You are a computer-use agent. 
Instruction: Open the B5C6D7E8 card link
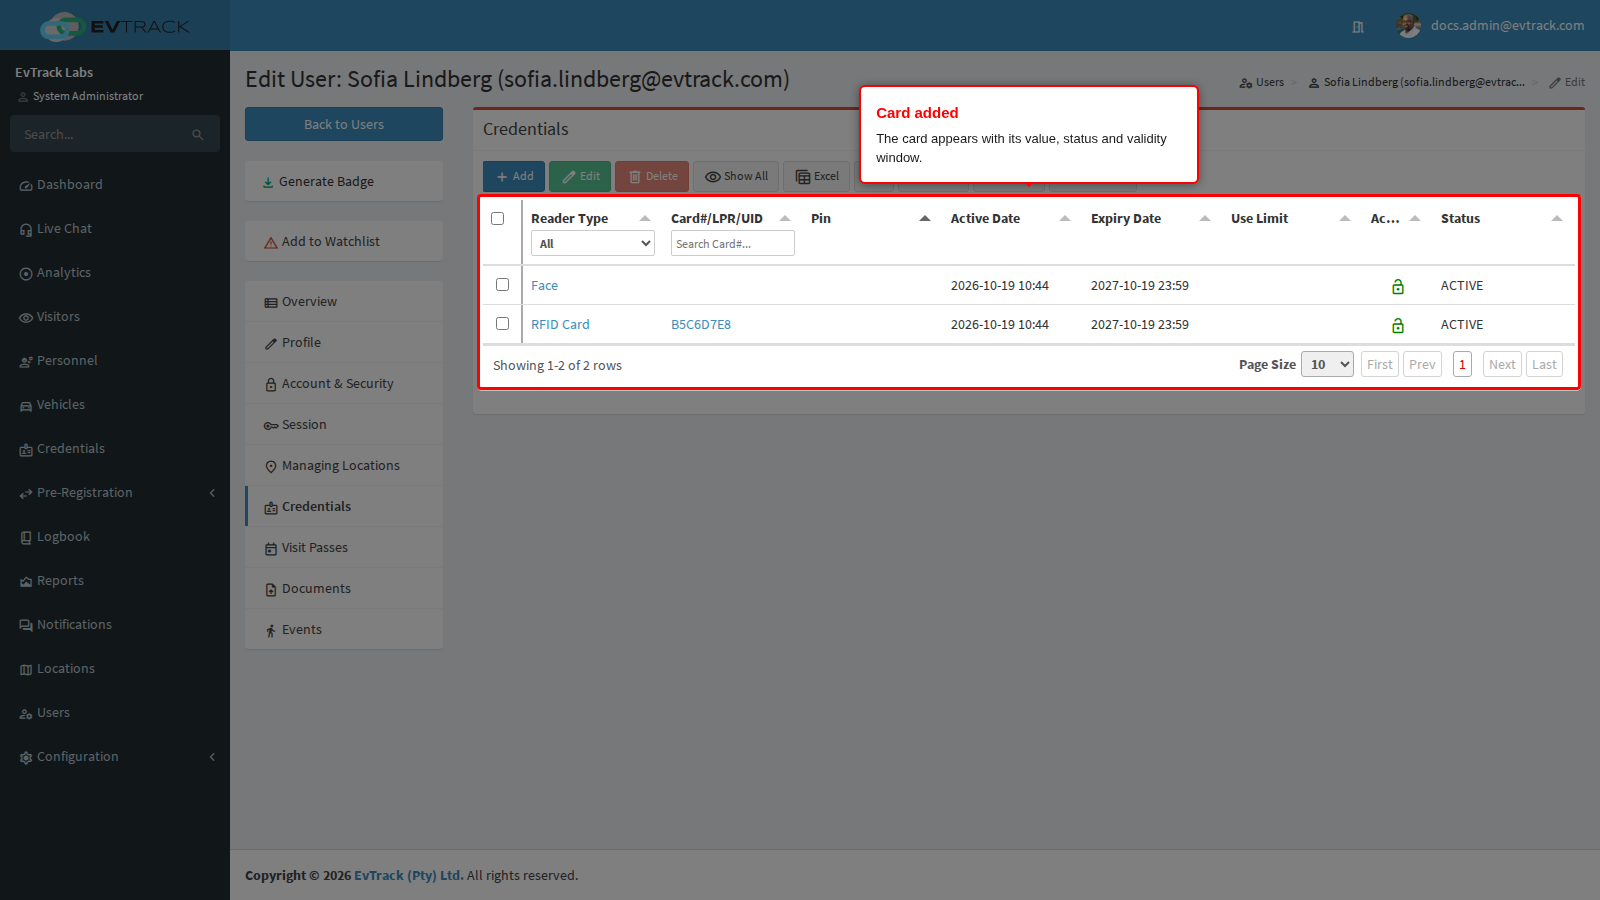pyautogui.click(x=701, y=325)
